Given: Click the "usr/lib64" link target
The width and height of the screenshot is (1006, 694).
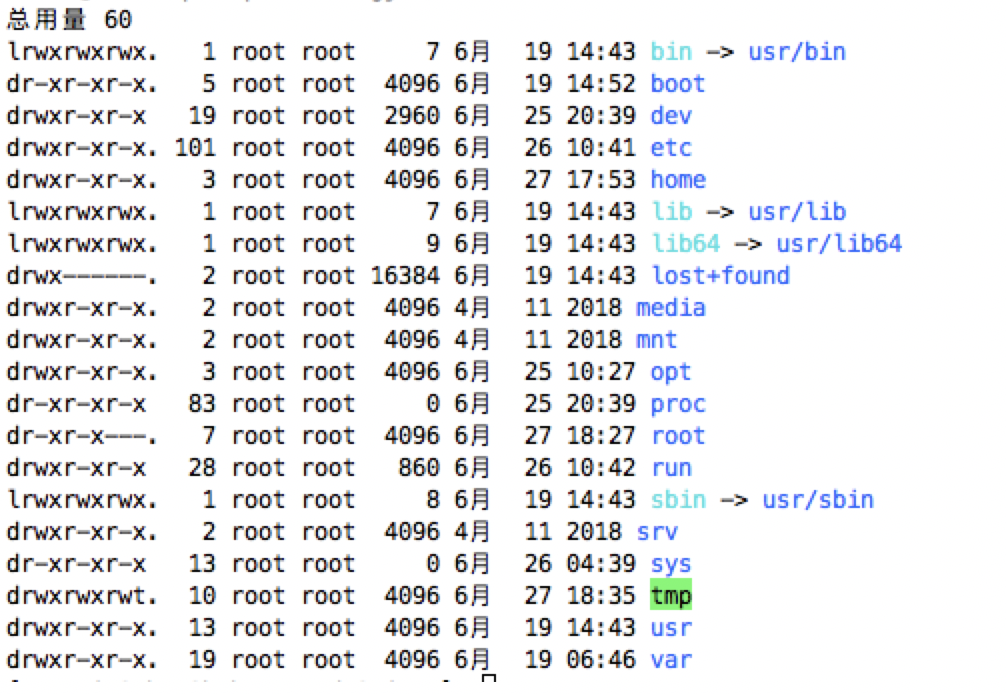Looking at the screenshot, I should pos(839,244).
